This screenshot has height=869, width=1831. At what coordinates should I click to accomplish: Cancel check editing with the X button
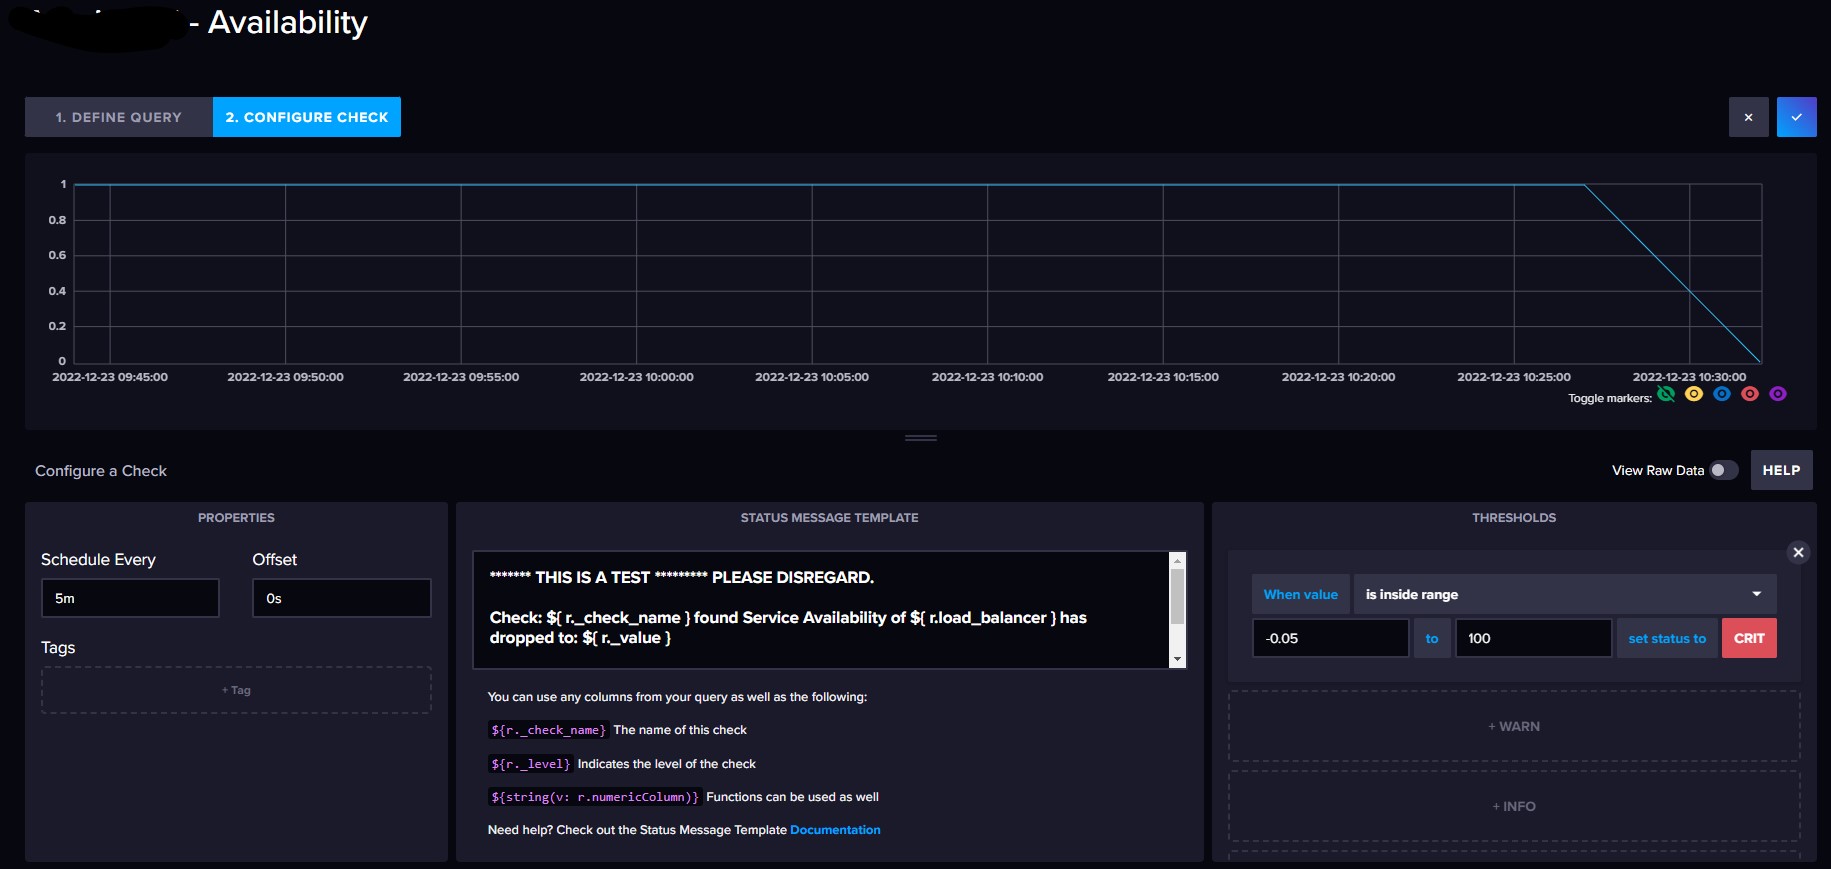pos(1748,117)
